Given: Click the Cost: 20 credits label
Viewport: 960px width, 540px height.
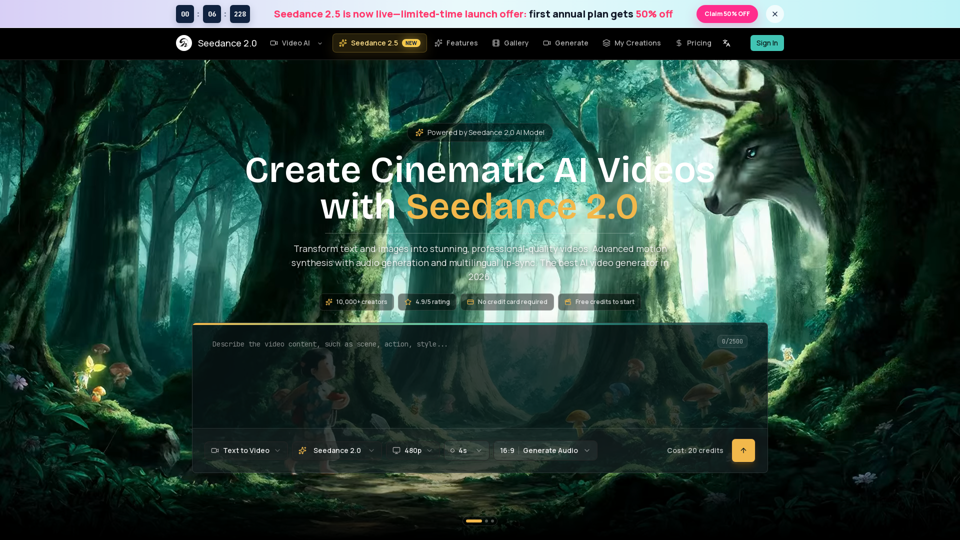Looking at the screenshot, I should click(695, 451).
